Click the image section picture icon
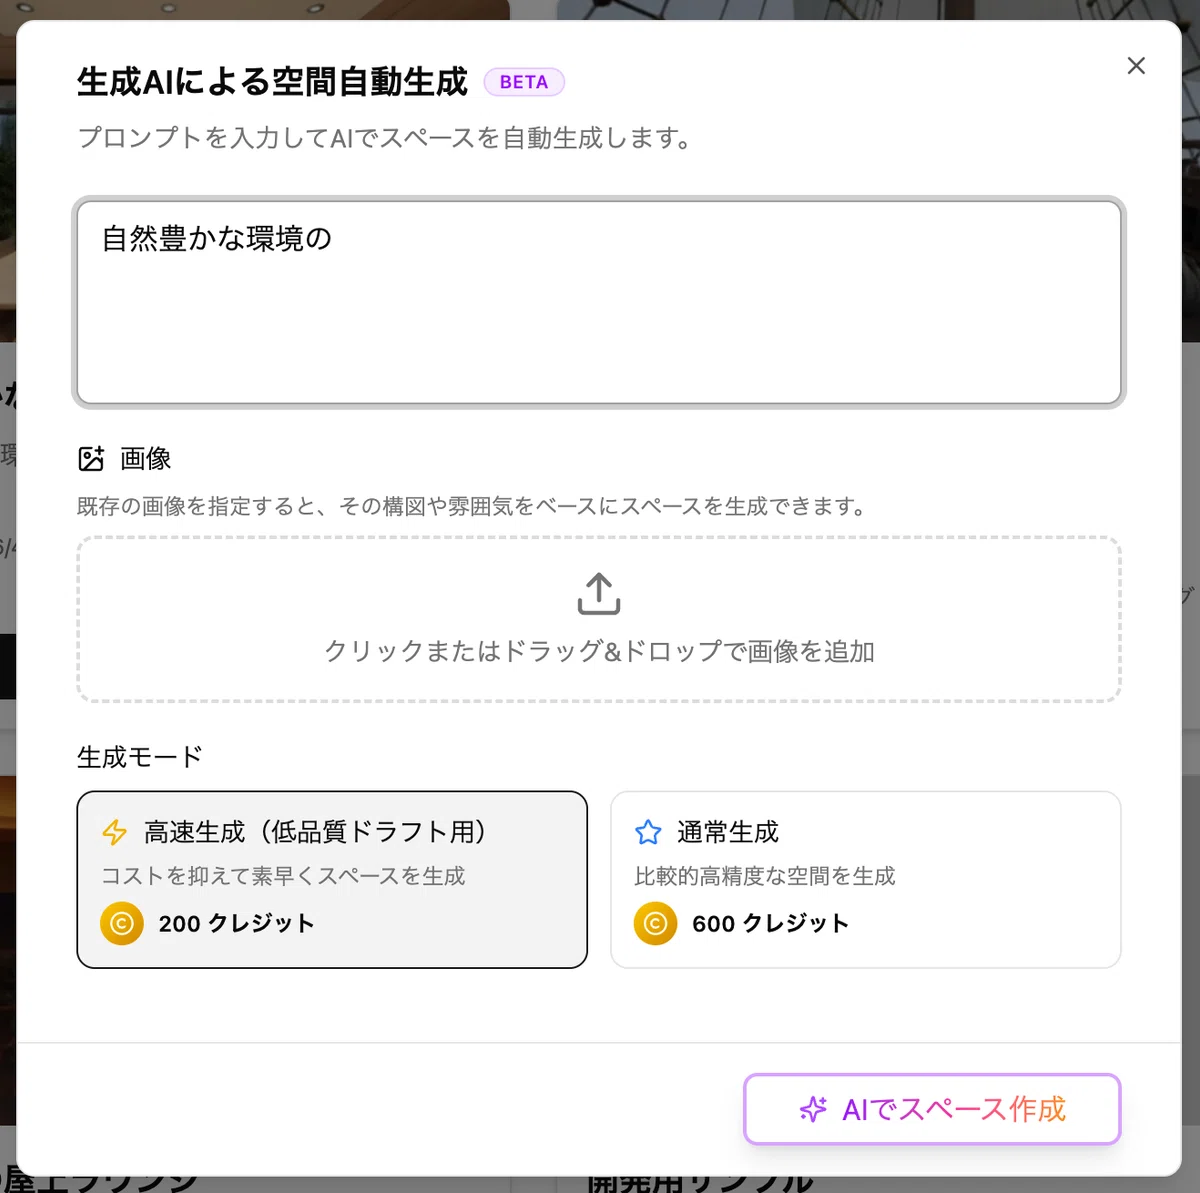 pos(91,459)
